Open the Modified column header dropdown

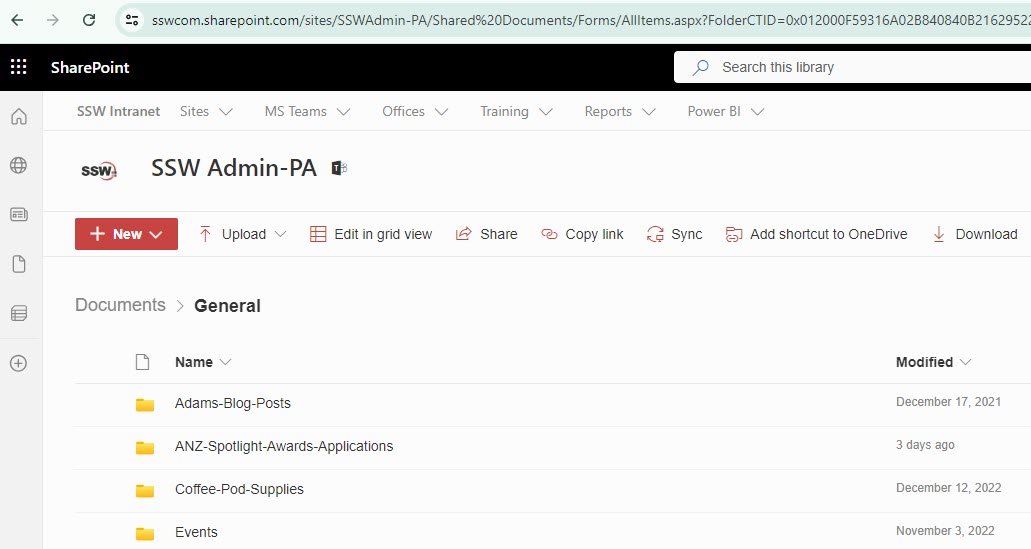[933, 362]
